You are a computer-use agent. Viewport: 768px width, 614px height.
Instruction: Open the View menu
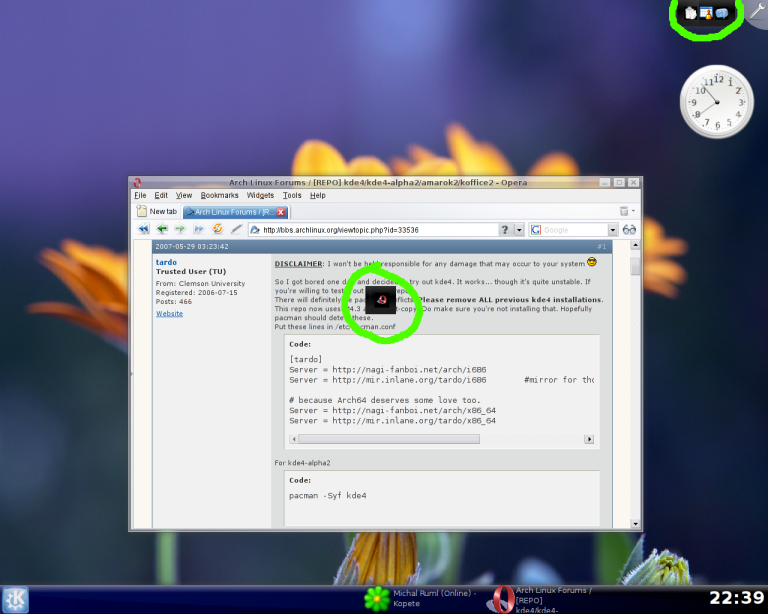184,195
